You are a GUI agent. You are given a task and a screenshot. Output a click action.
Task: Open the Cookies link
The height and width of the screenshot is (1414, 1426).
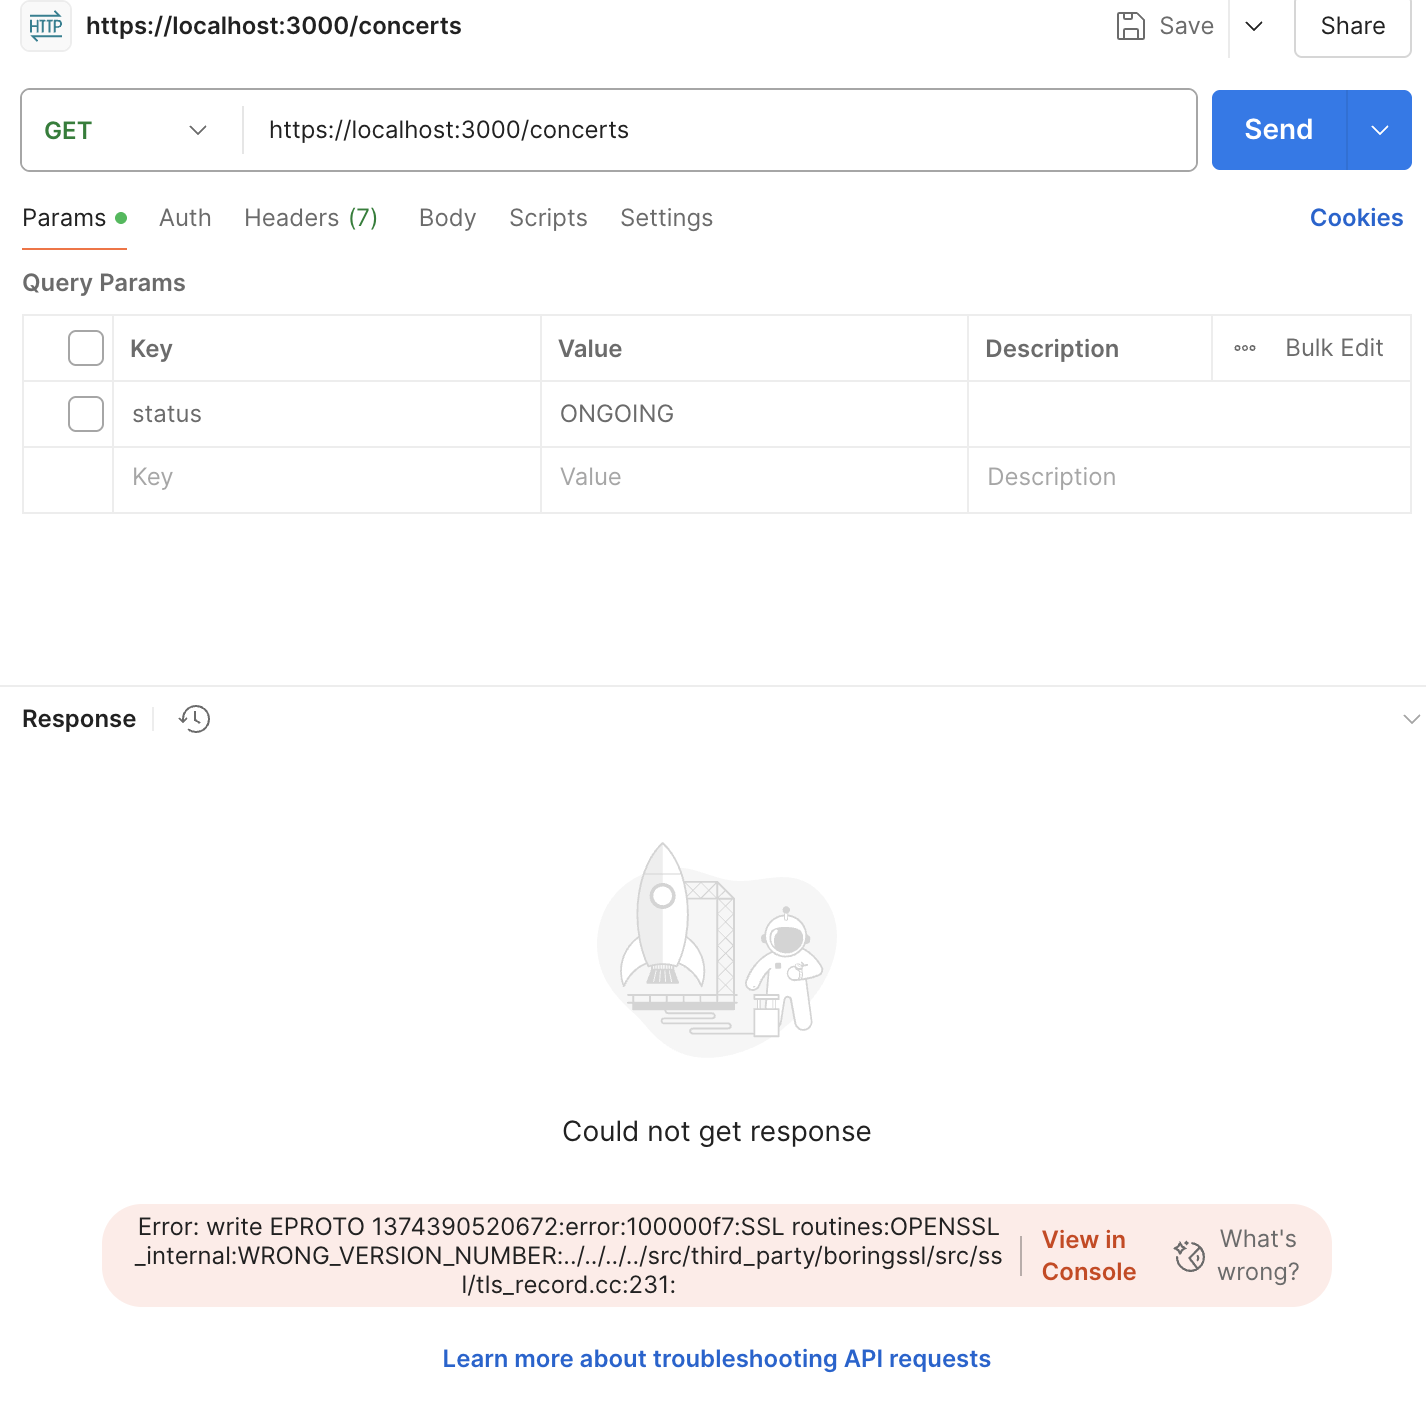1356,218
